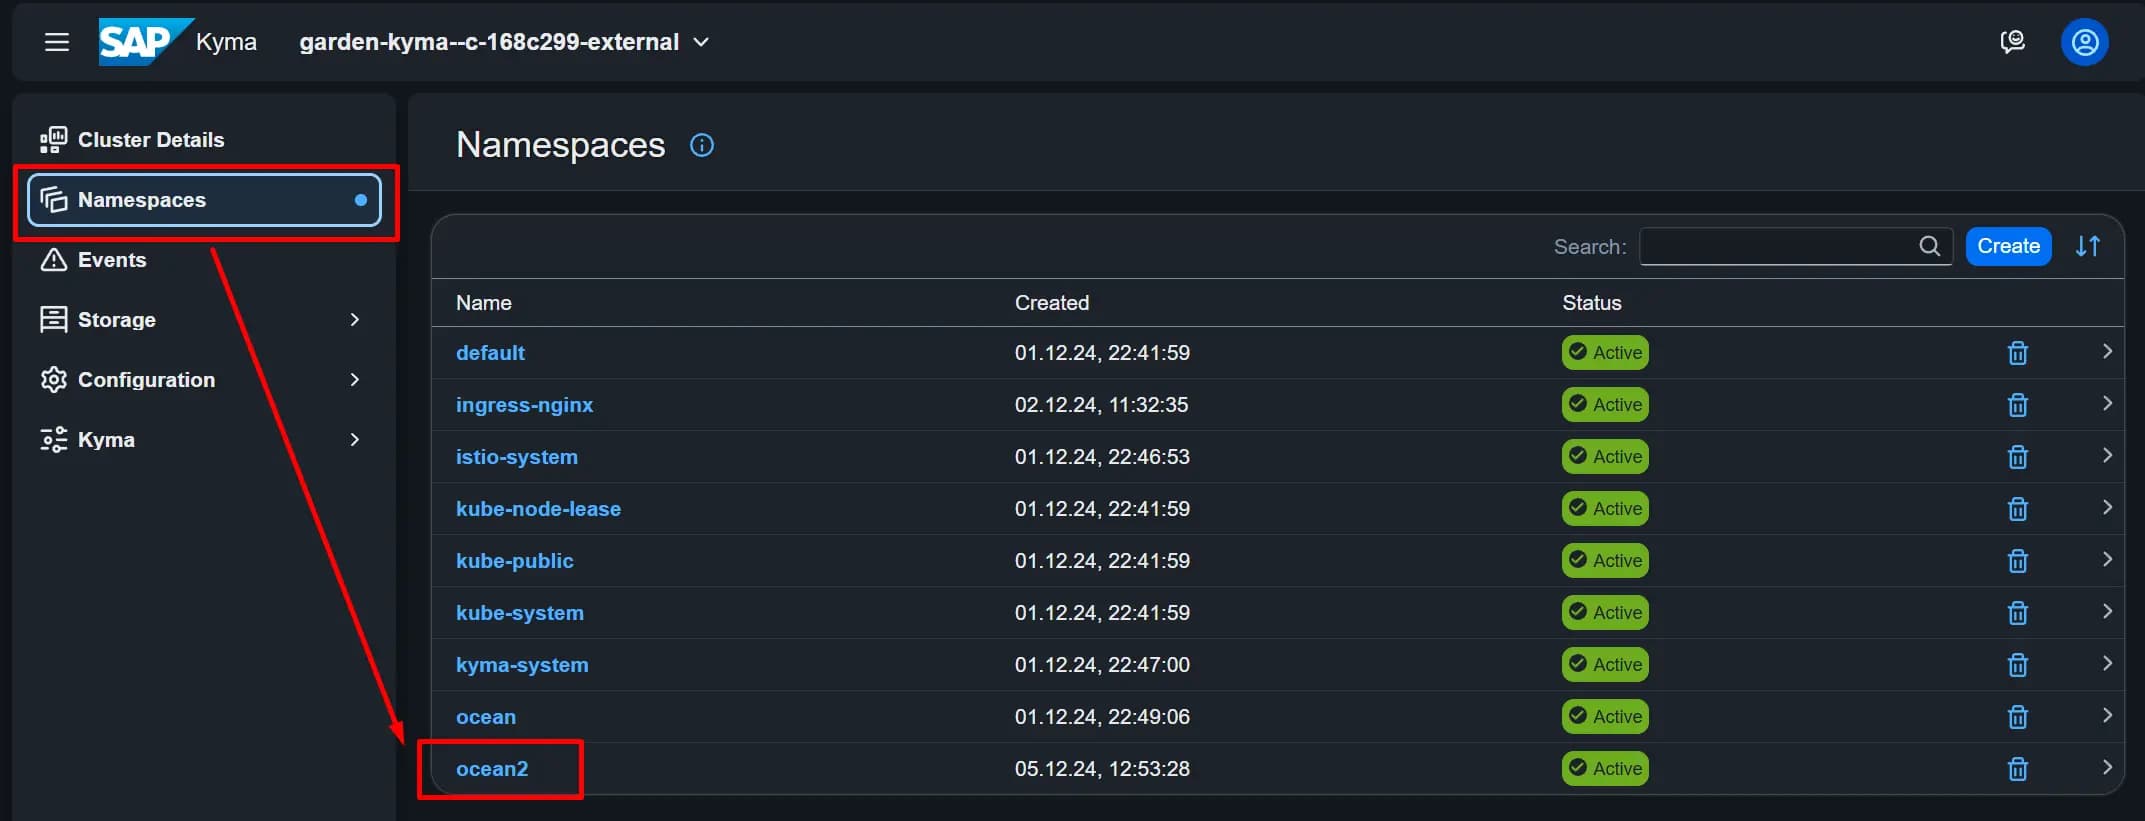Viewport: 2145px width, 821px height.
Task: Open ocean row details chevron
Action: point(2107,715)
